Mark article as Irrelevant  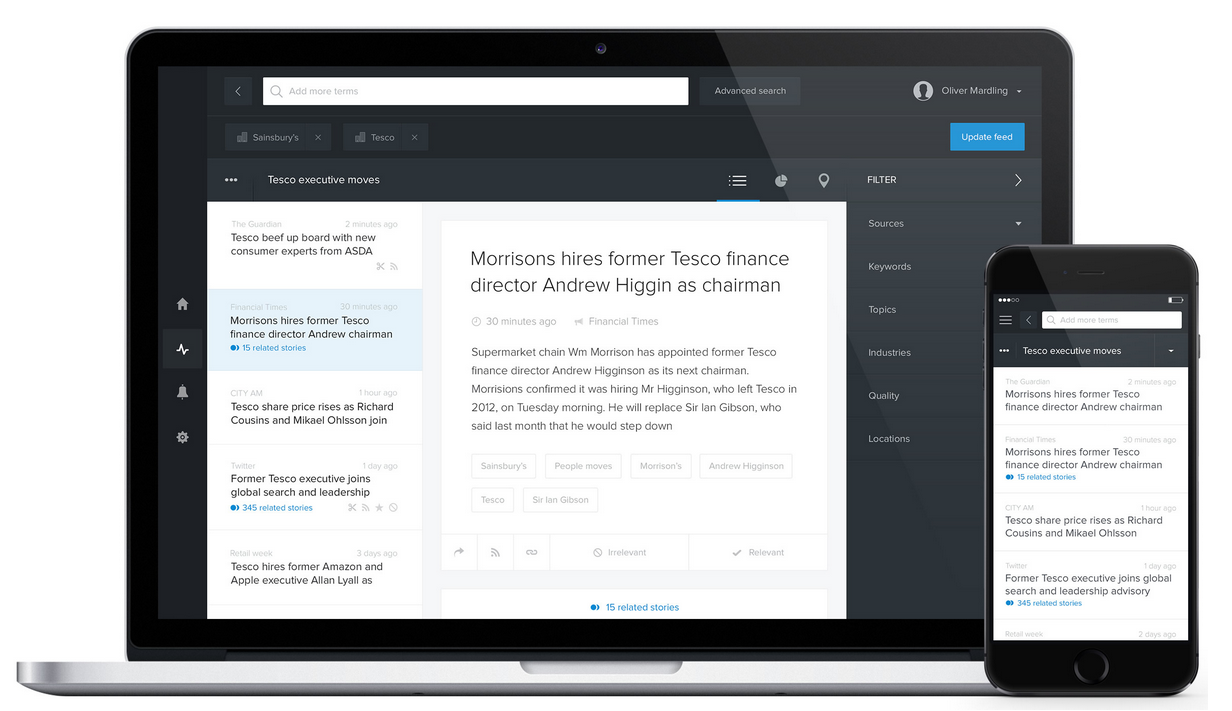[x=619, y=552]
